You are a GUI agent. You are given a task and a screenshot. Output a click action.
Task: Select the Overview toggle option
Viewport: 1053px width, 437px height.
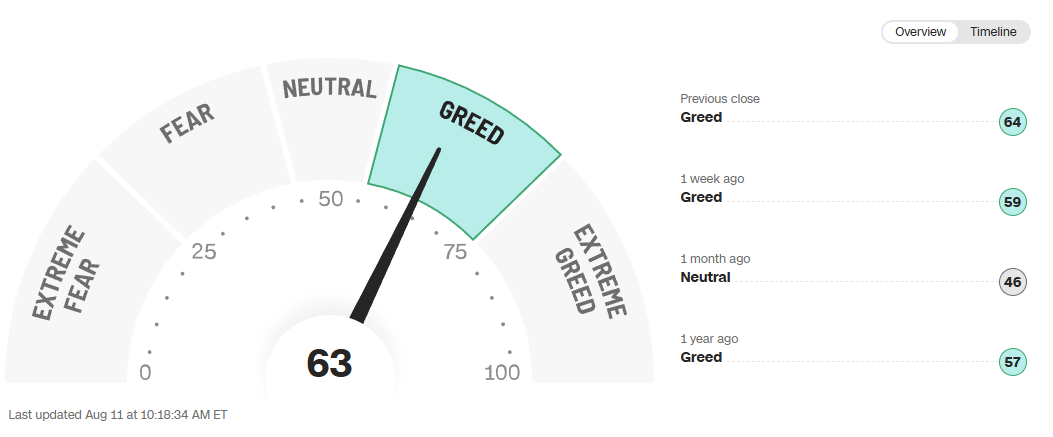point(920,32)
